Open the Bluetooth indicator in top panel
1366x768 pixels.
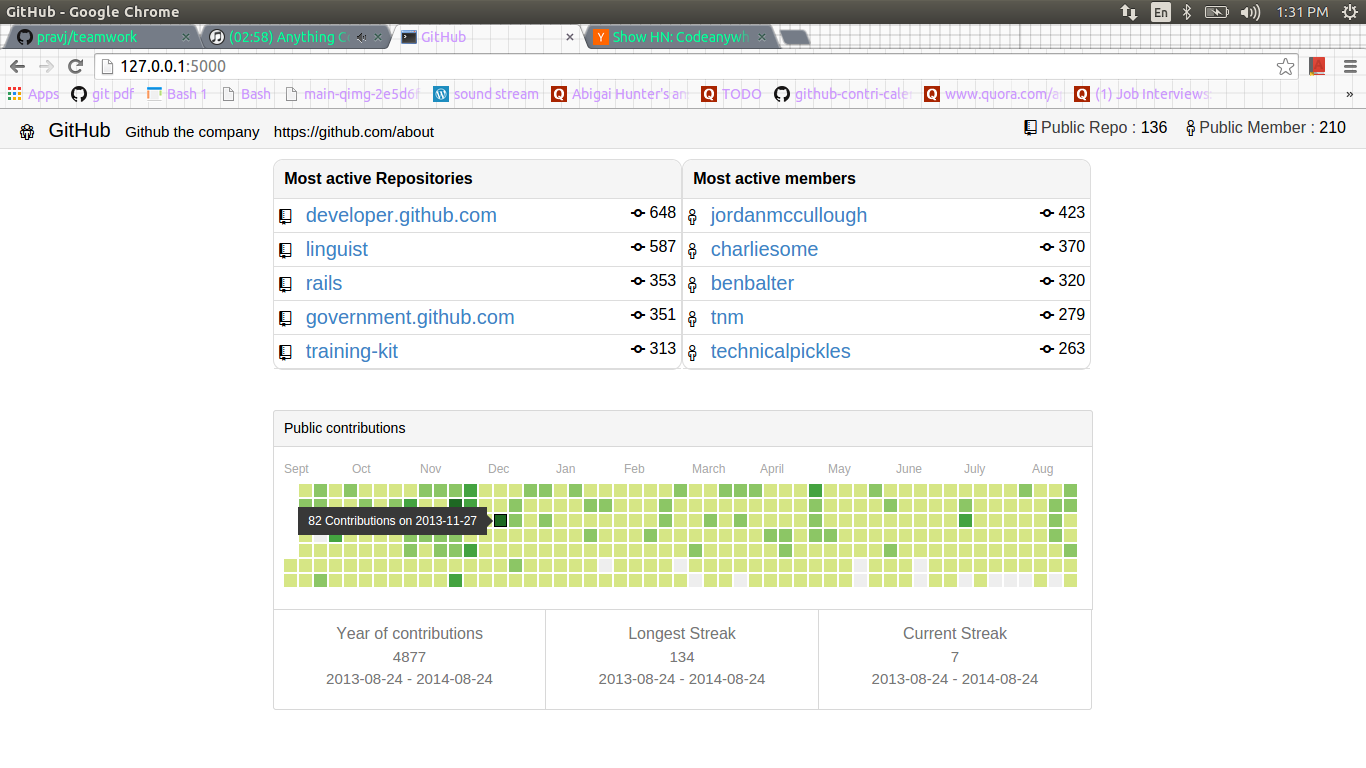pyautogui.click(x=1187, y=12)
